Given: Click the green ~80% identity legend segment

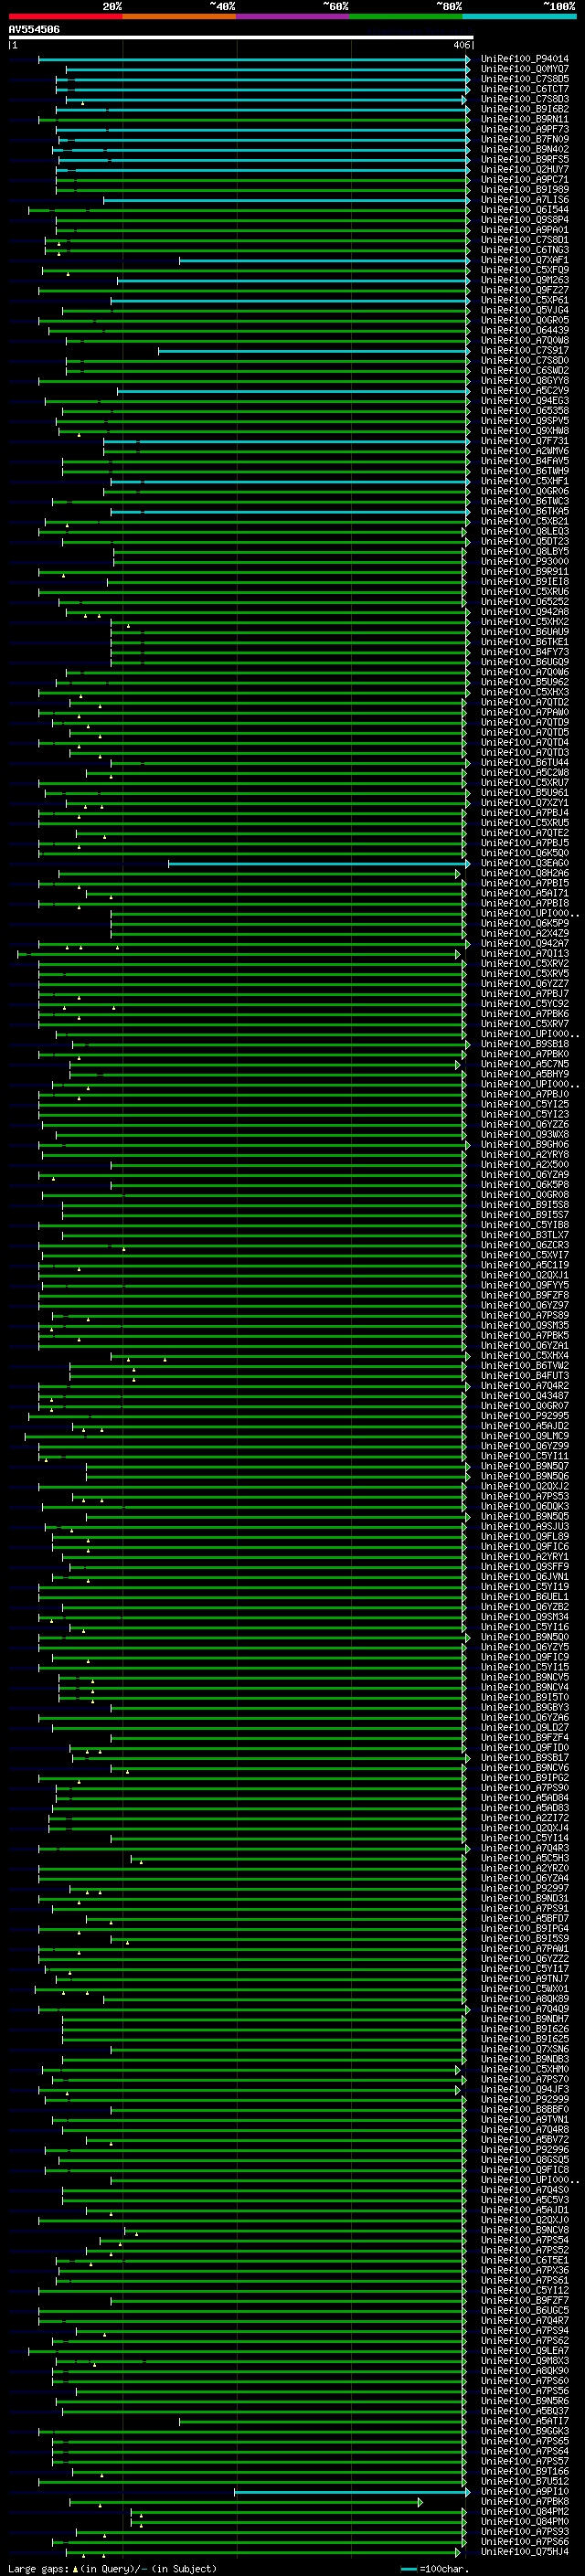Looking at the screenshot, I should (x=406, y=16).
